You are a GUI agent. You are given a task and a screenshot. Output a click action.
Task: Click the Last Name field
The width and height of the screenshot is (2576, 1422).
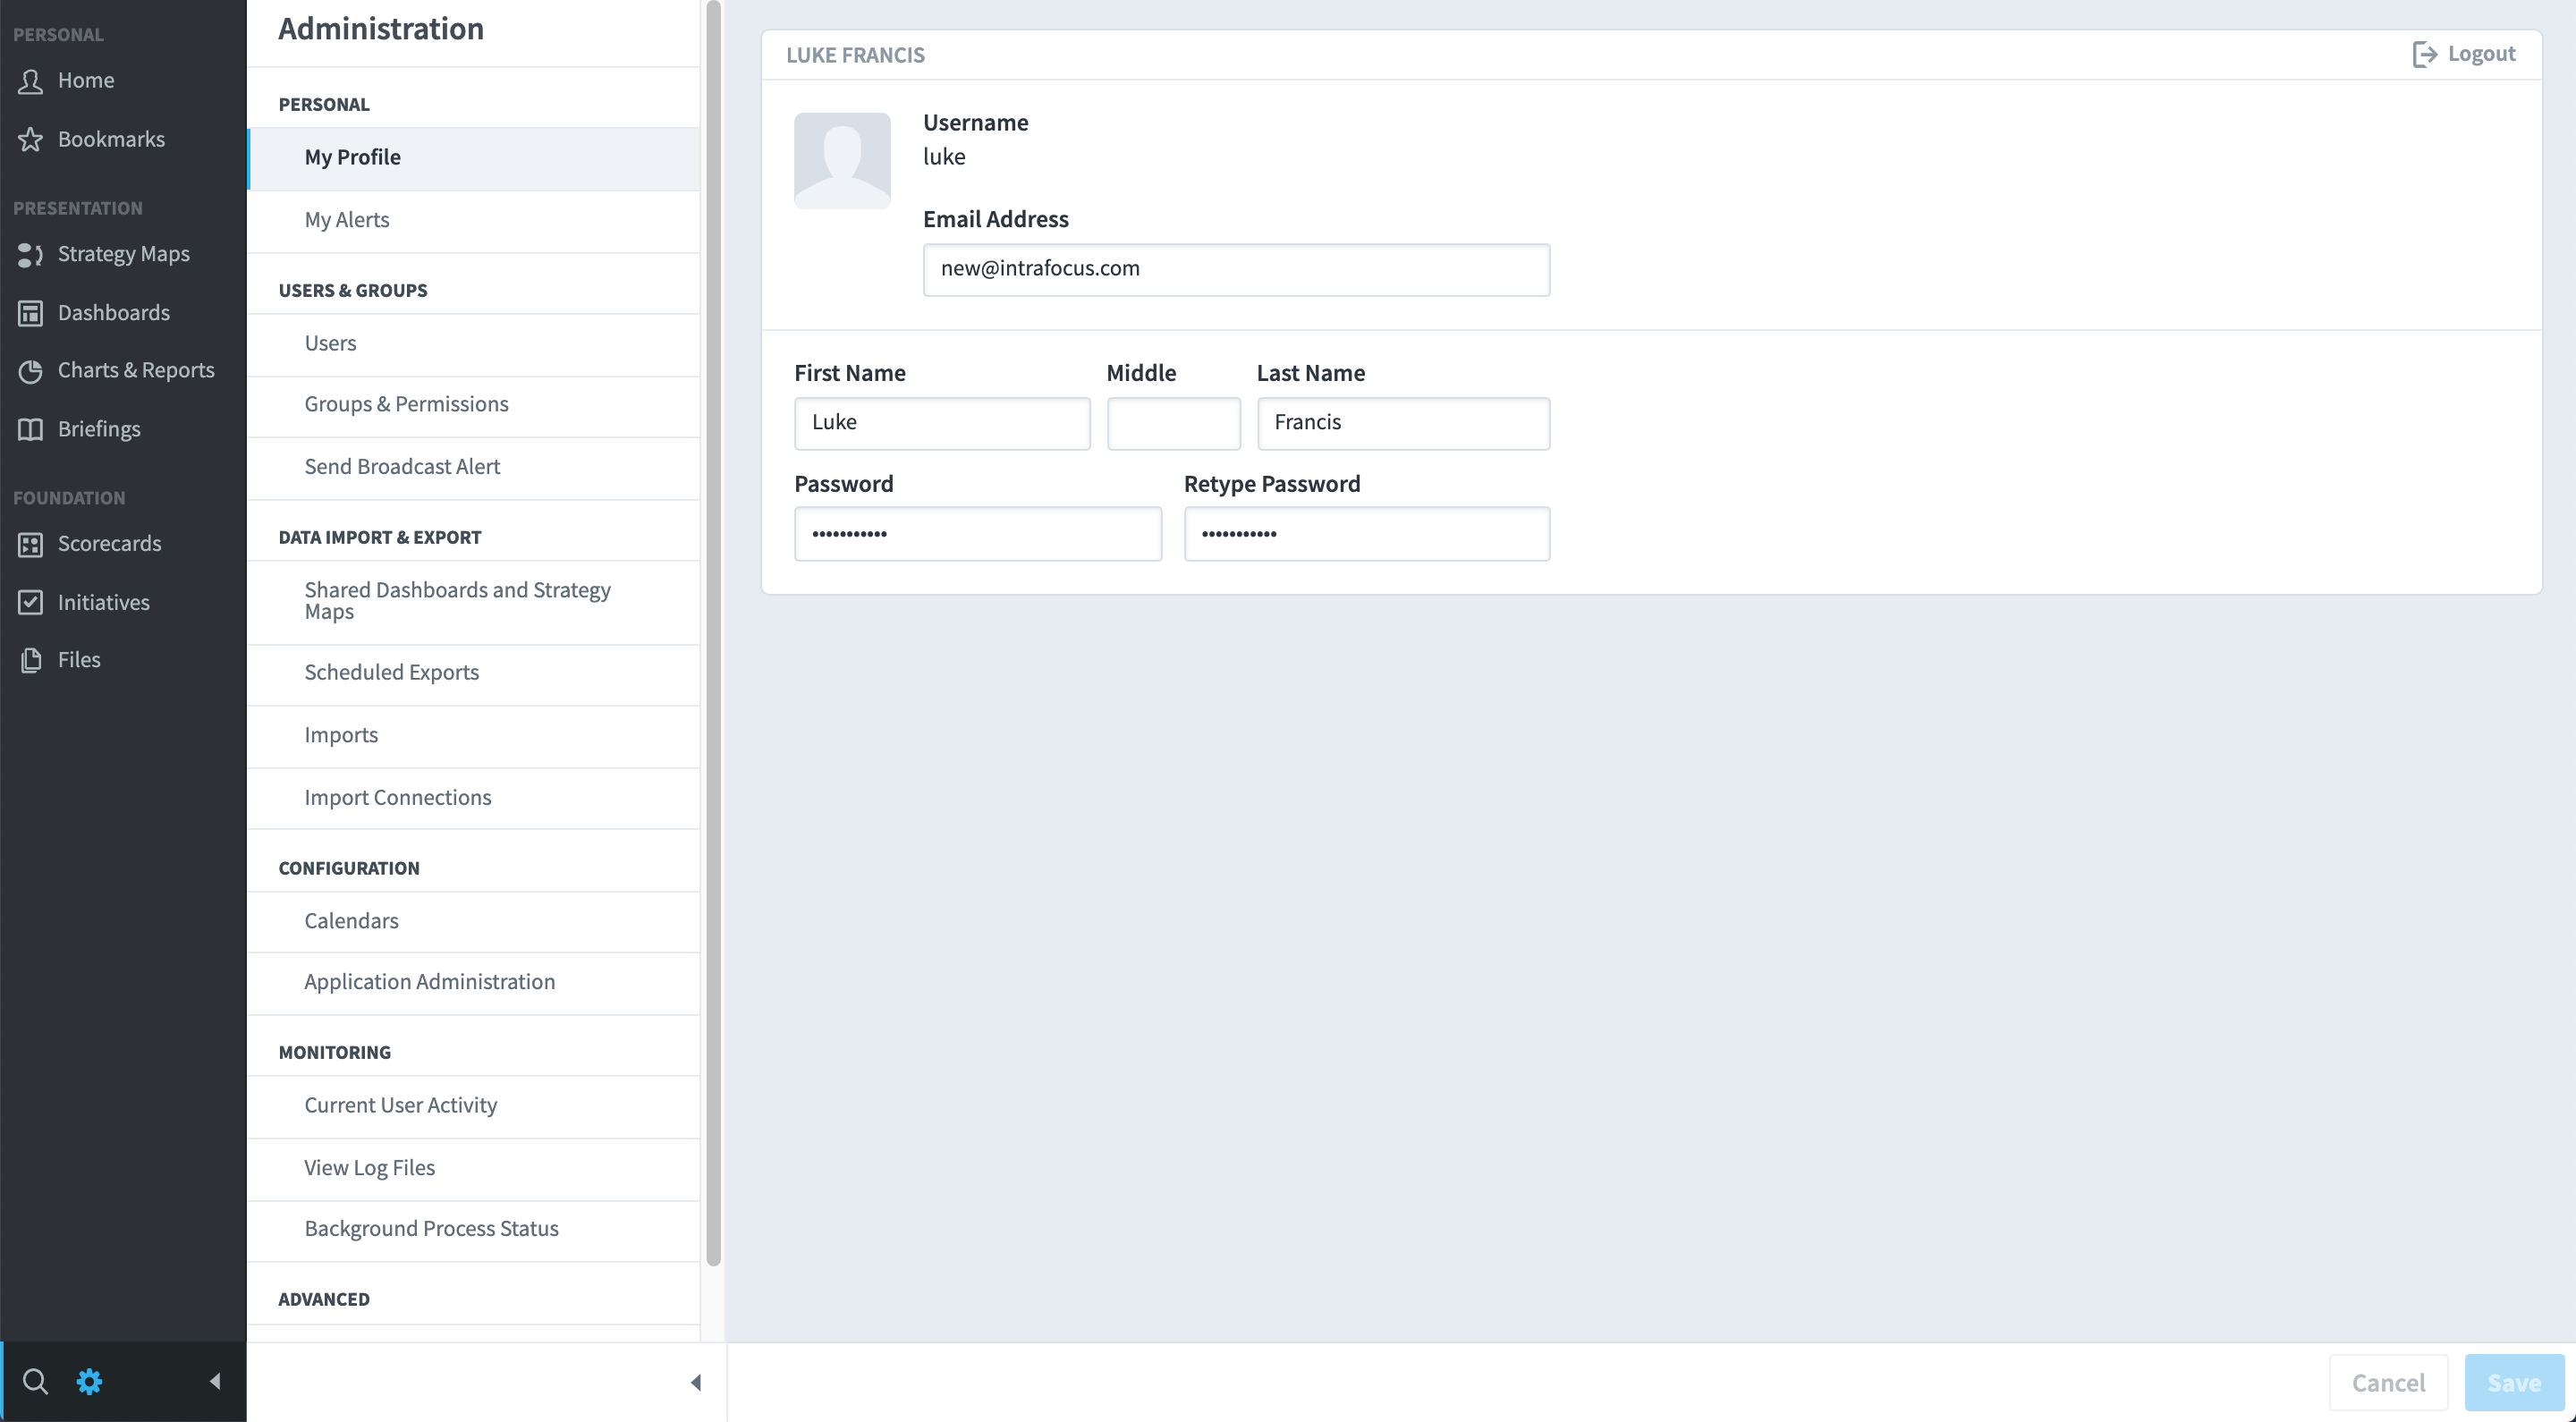[1403, 423]
